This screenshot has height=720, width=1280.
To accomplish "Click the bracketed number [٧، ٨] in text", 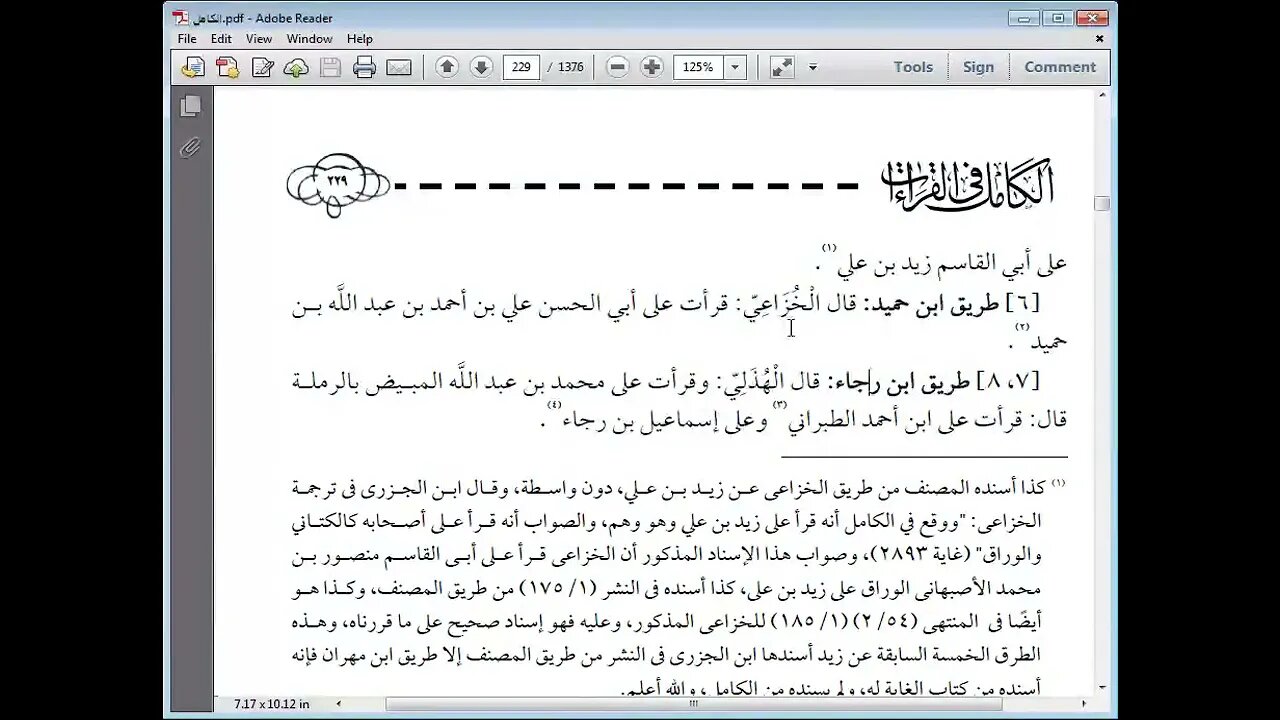I will 1011,382.
